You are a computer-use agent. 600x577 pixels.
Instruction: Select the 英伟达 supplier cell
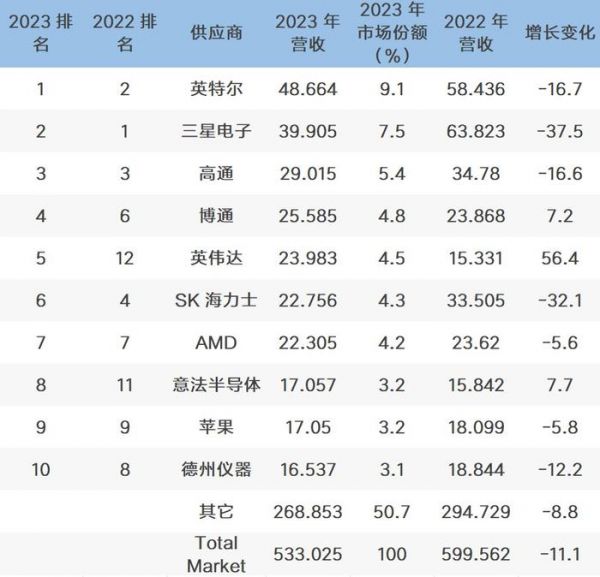point(218,257)
